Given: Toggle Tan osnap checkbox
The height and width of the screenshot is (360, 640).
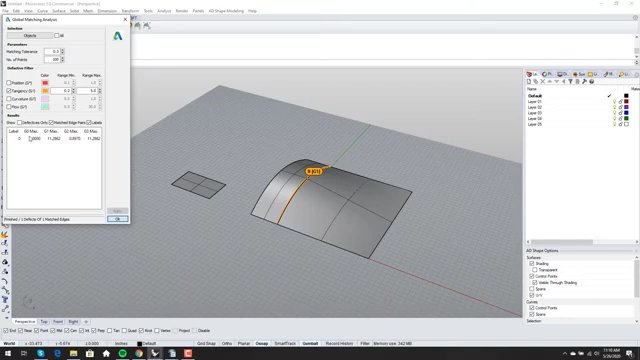Looking at the screenshot, I should click(x=109, y=331).
